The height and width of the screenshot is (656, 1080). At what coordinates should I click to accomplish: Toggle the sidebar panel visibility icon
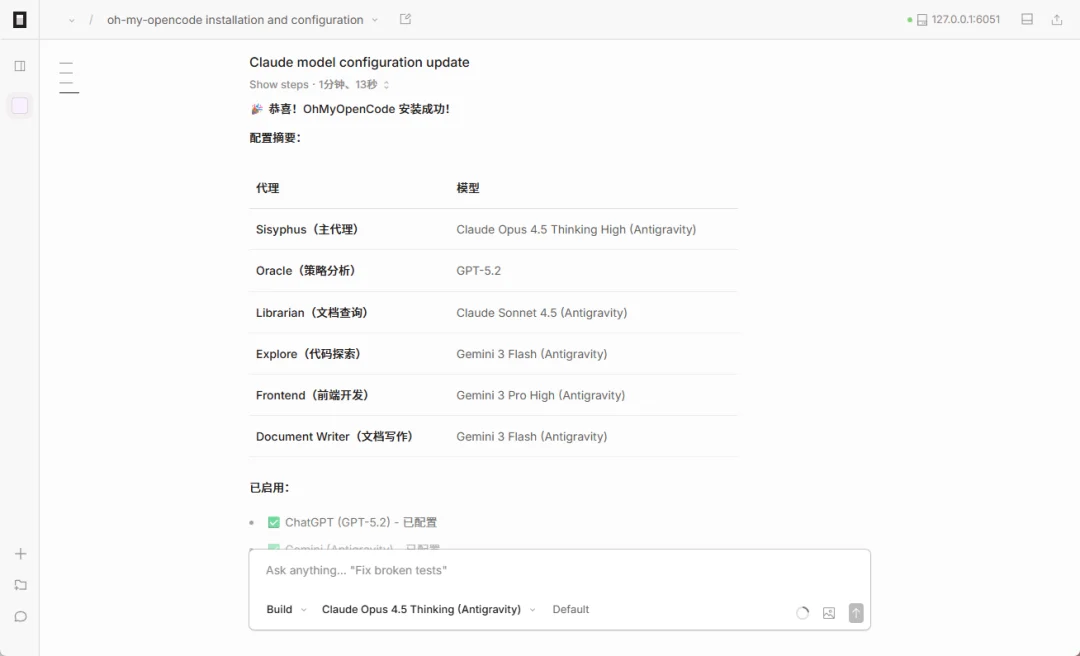19,65
